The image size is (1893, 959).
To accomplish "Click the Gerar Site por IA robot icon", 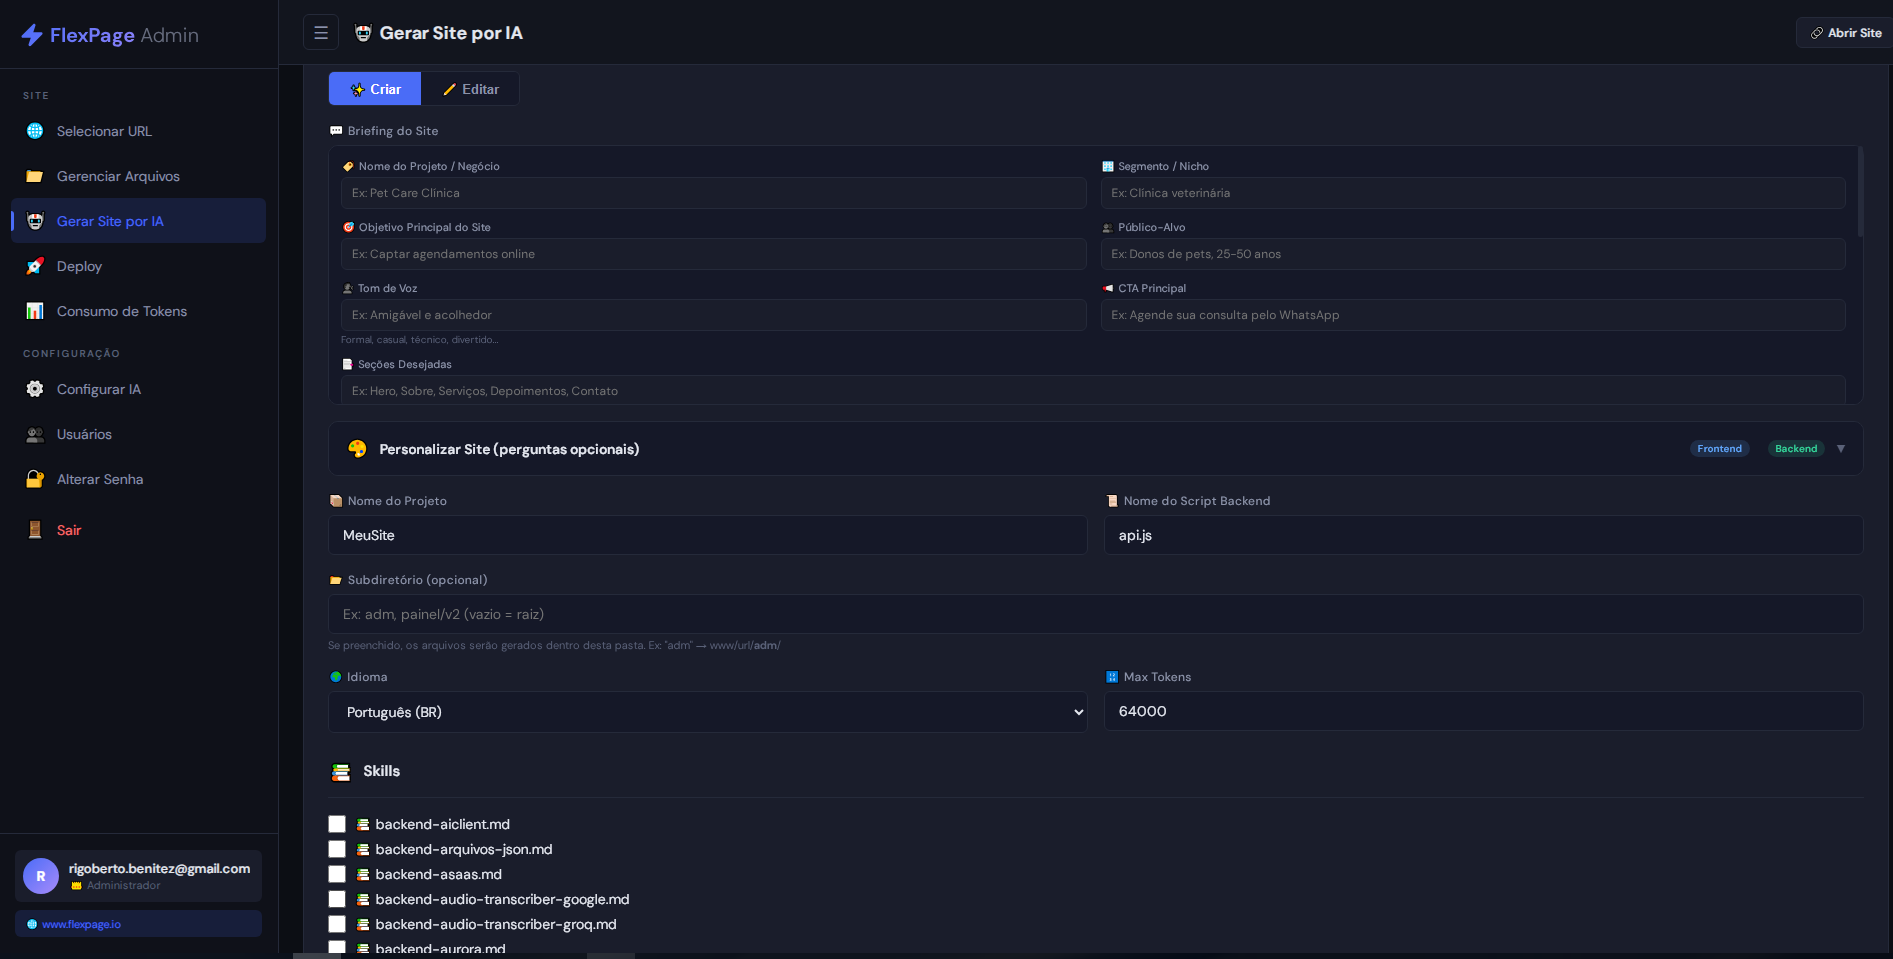I will [x=34, y=221].
